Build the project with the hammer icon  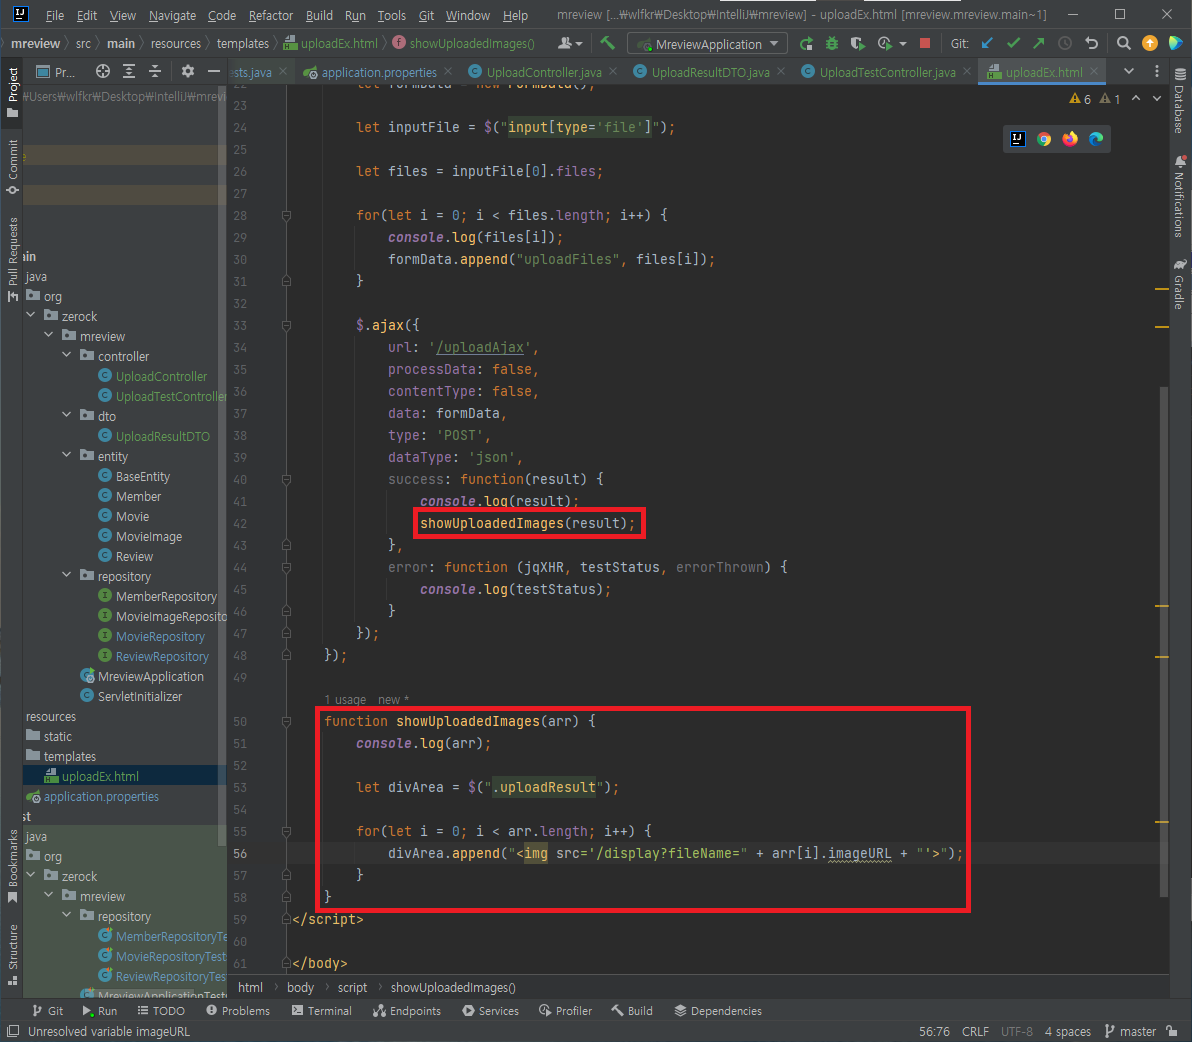(607, 43)
